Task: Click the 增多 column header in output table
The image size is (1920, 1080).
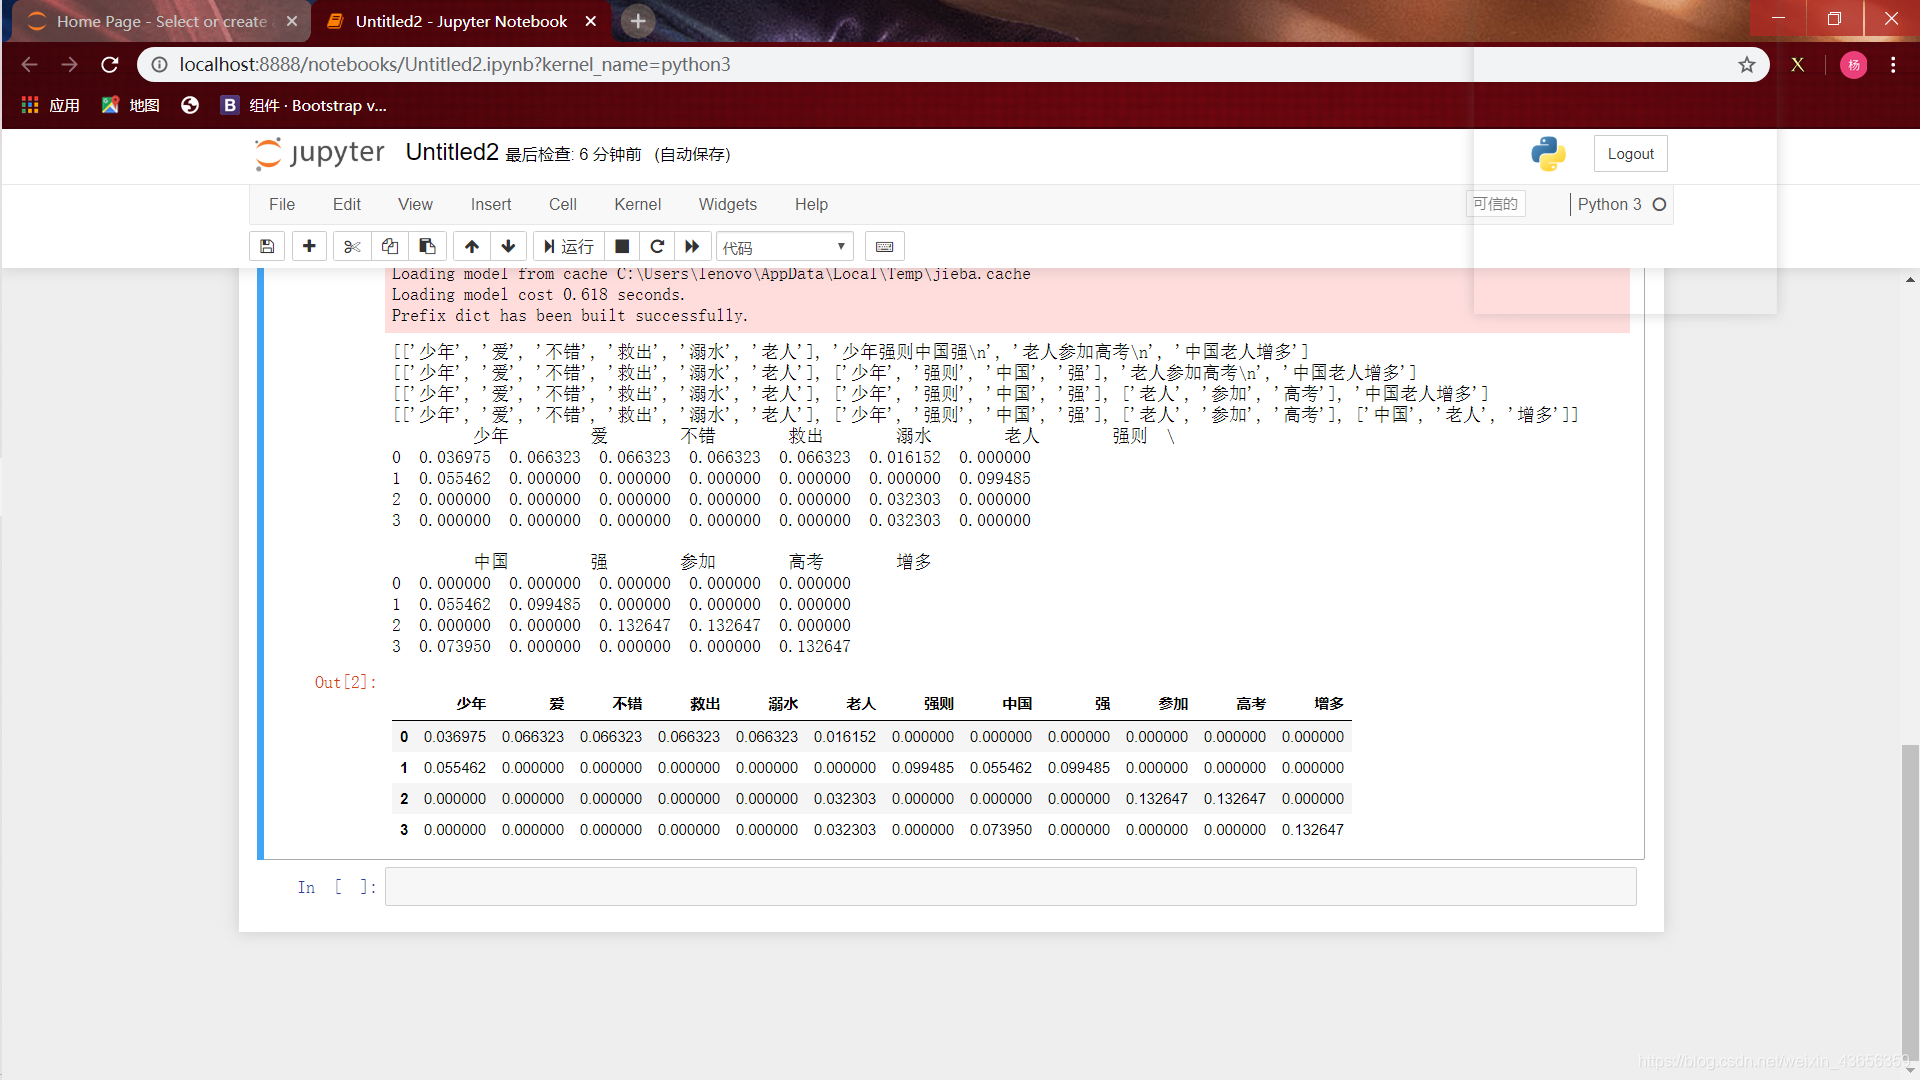Action: 1329,704
